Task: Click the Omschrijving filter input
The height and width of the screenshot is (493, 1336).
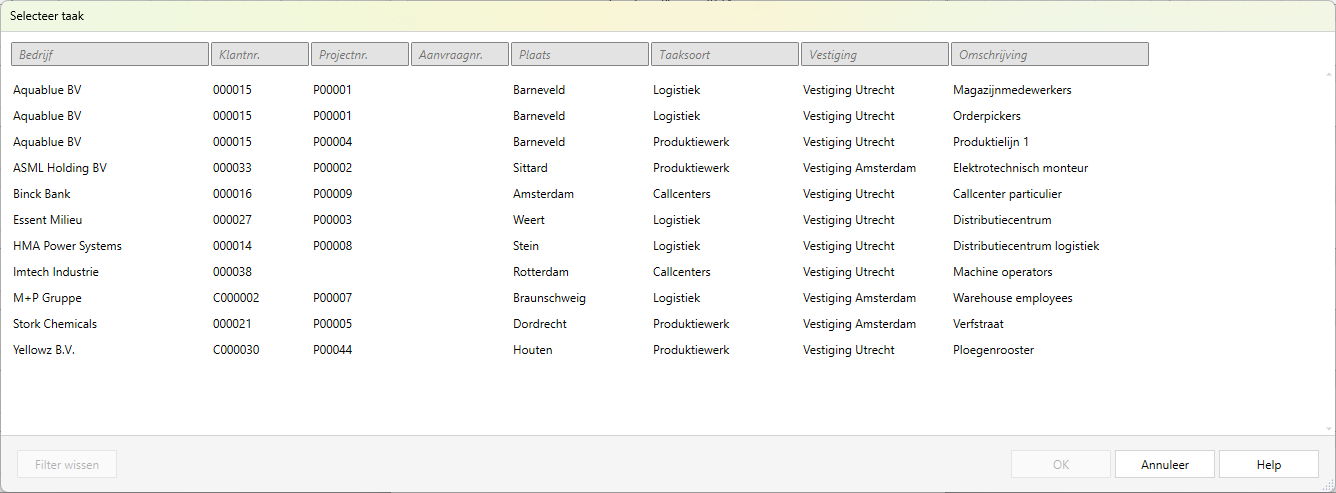Action: 1048,55
